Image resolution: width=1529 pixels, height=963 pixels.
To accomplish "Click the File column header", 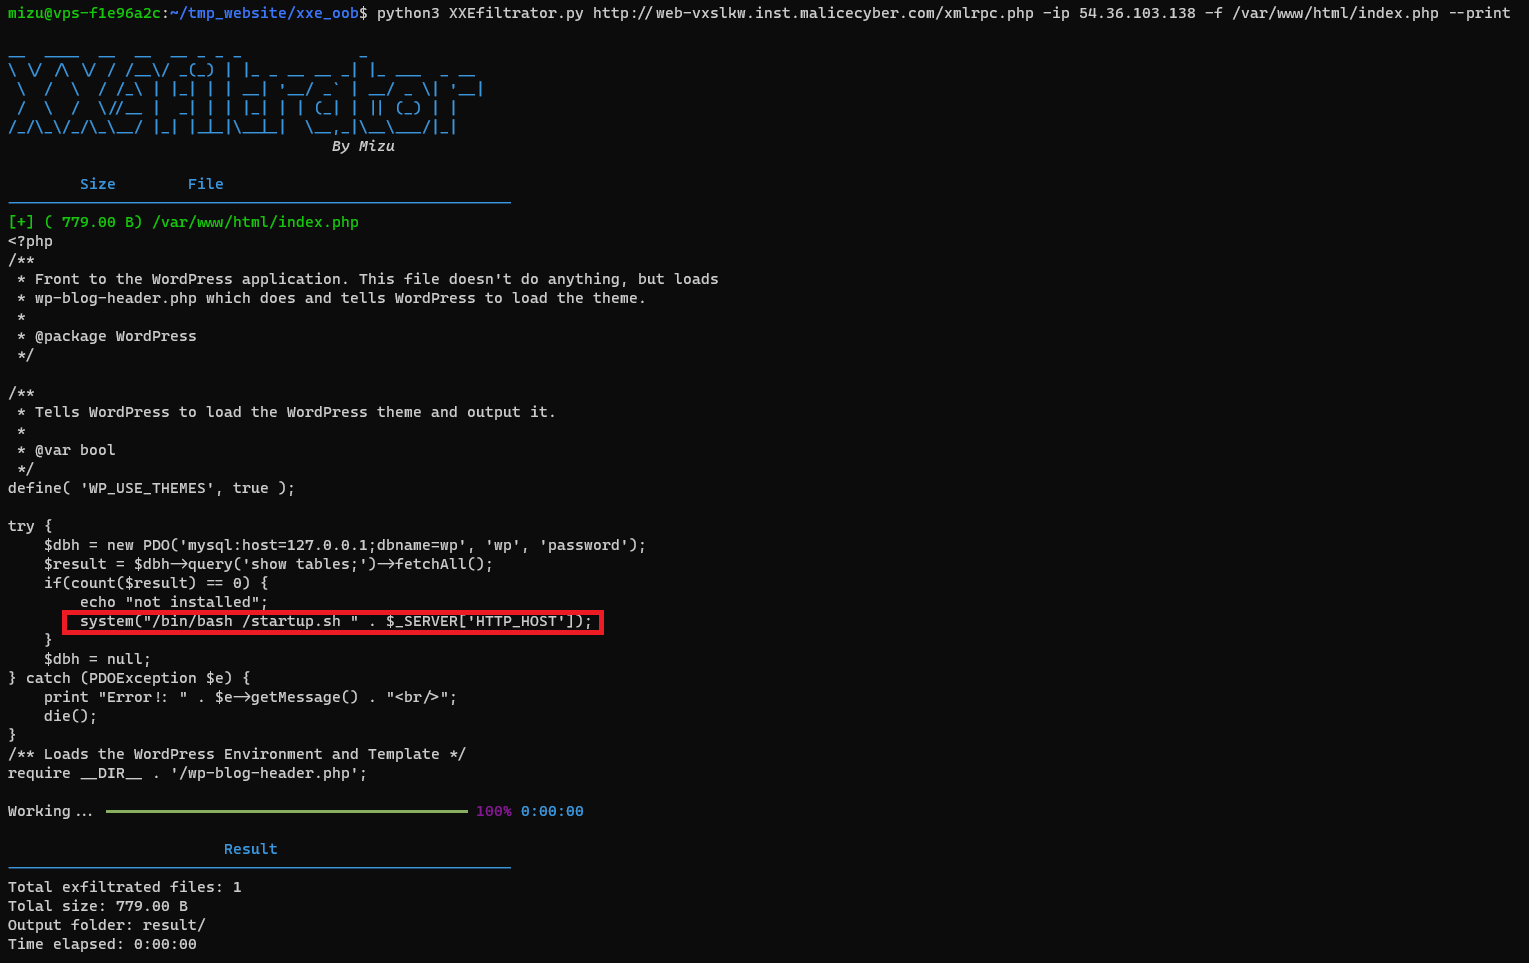I will point(206,184).
